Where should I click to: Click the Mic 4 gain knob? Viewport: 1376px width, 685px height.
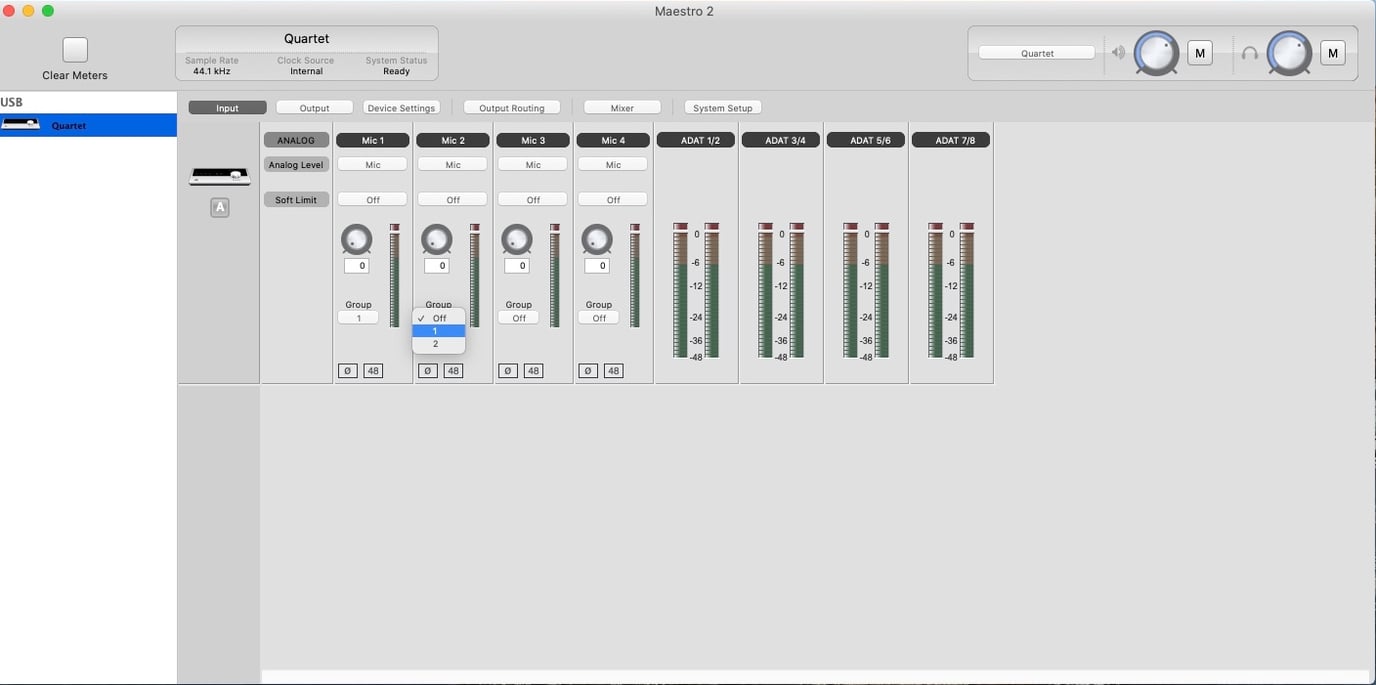coord(597,239)
